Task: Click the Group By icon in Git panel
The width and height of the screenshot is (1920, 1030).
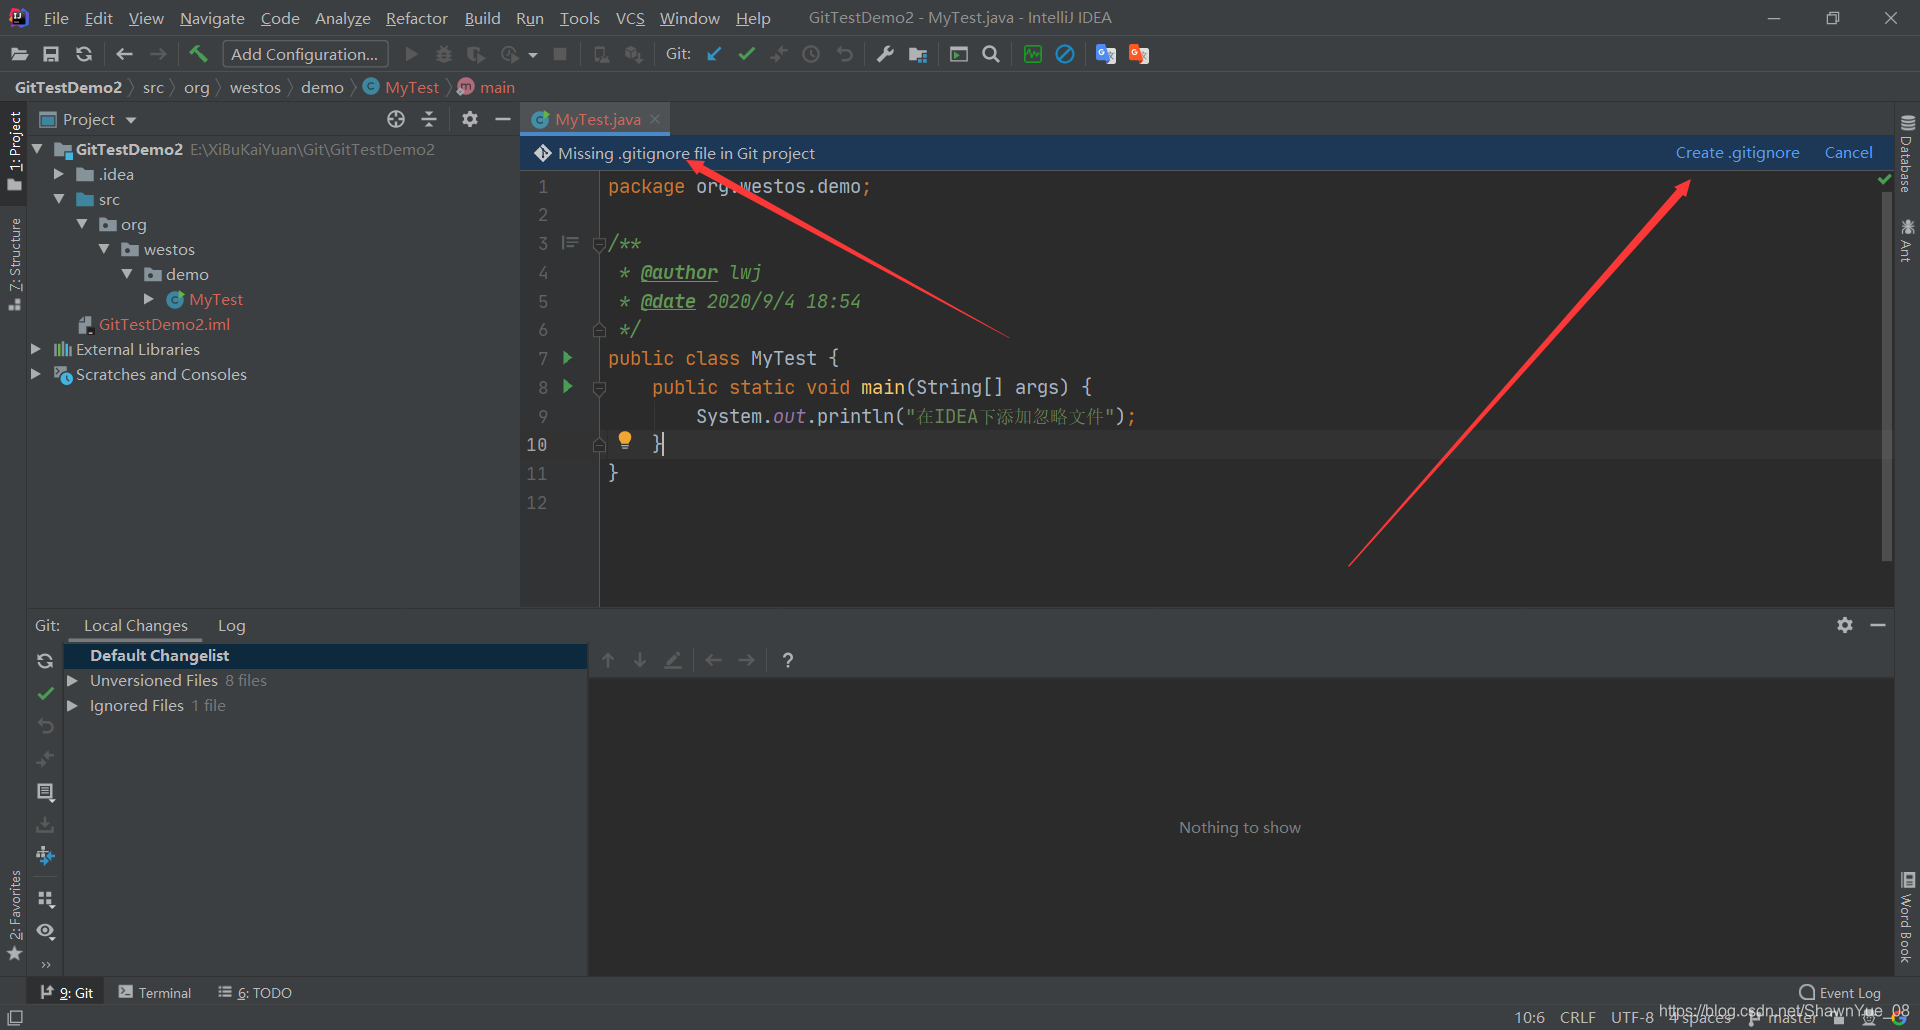Action: [x=45, y=899]
